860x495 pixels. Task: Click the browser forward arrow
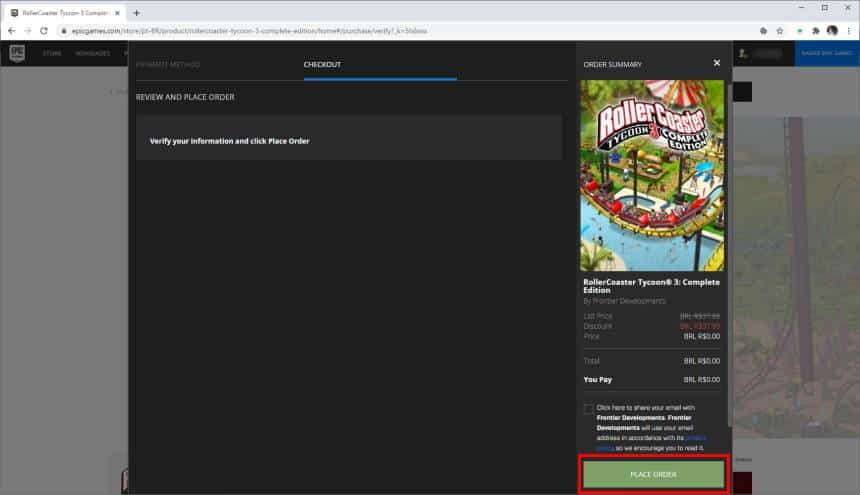pyautogui.click(x=28, y=31)
